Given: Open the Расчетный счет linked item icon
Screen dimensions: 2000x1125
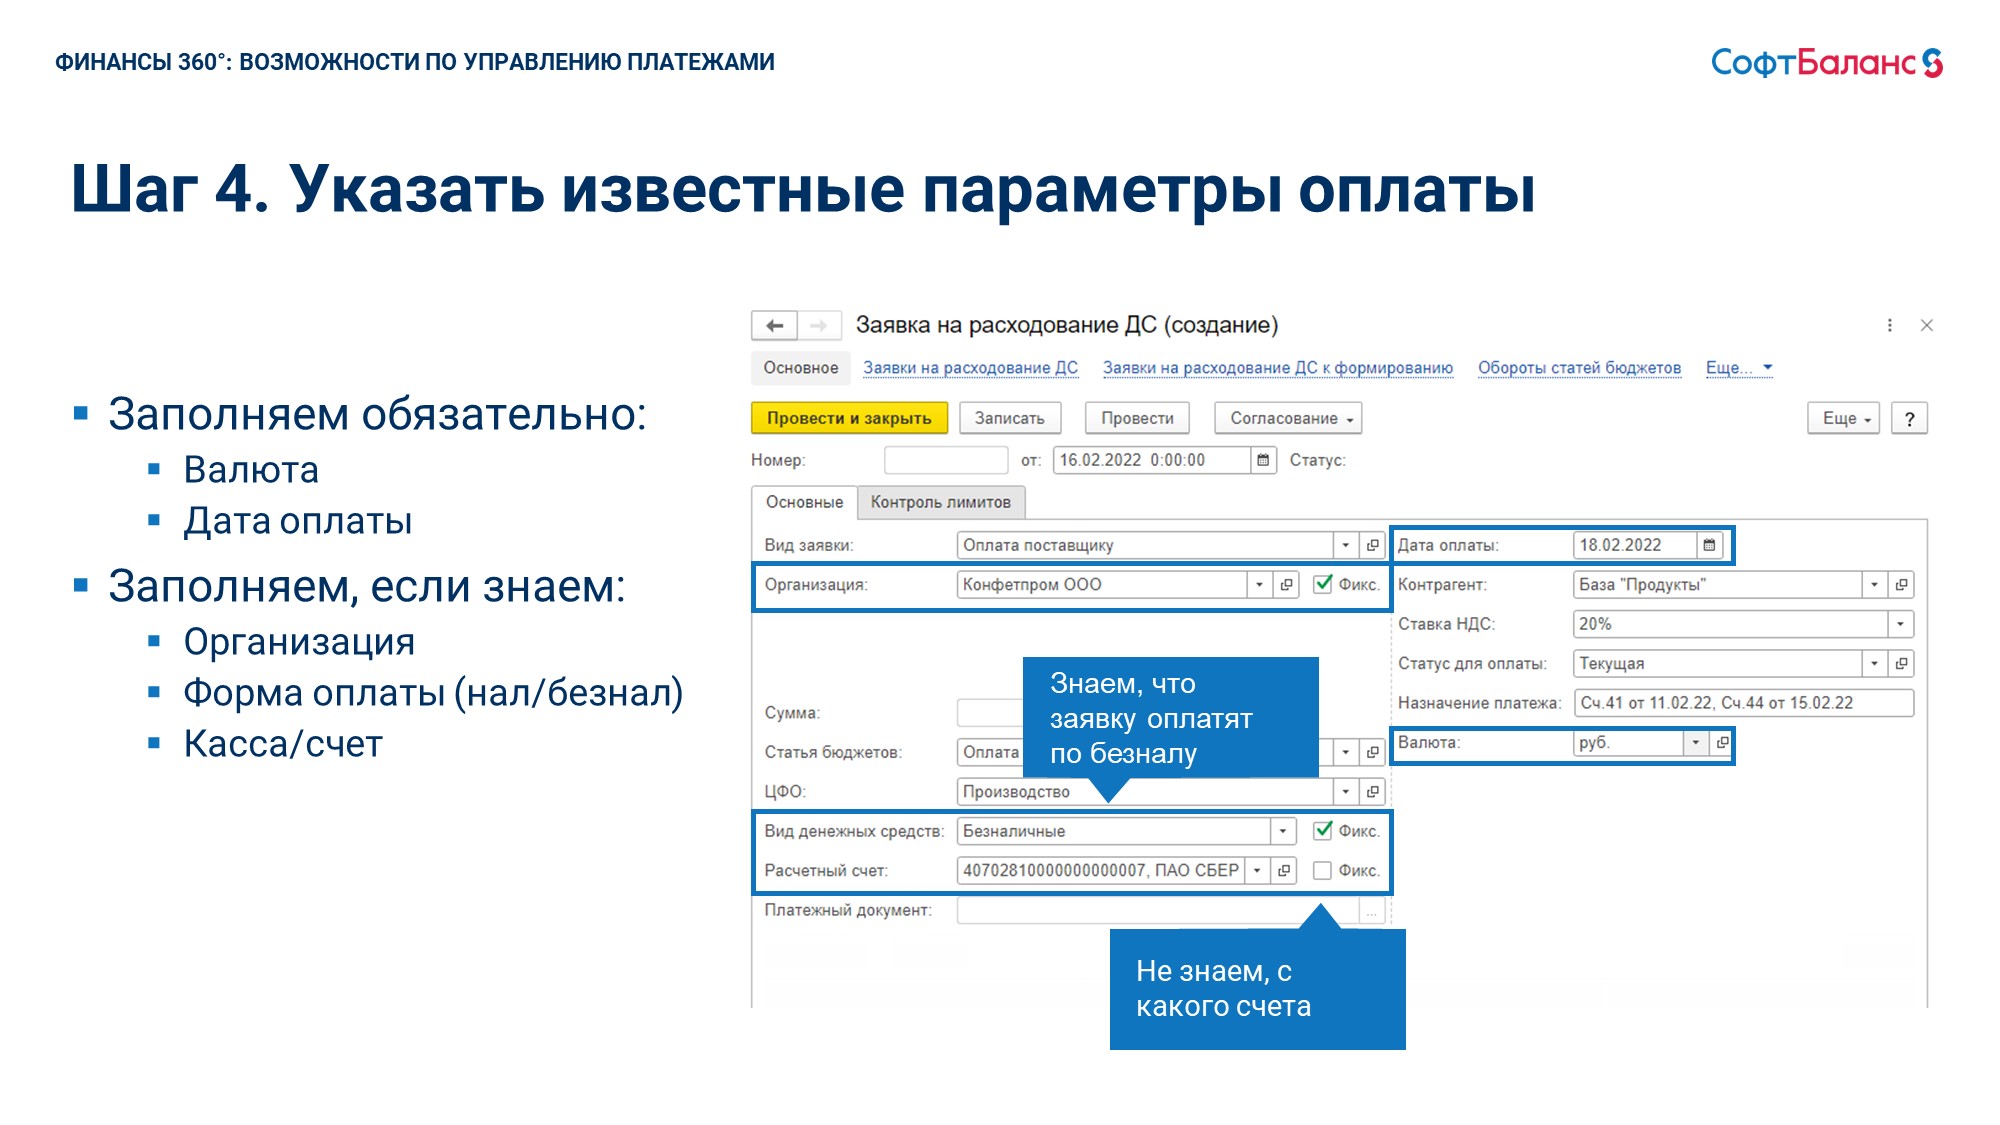Looking at the screenshot, I should click(x=1284, y=871).
